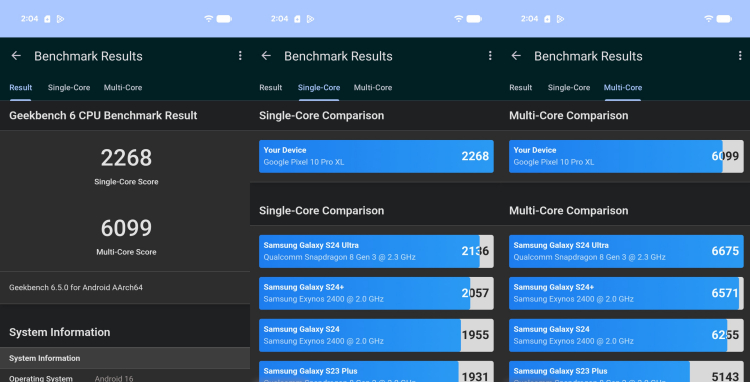Tap Play Store notification icon on right phone

(561, 19)
